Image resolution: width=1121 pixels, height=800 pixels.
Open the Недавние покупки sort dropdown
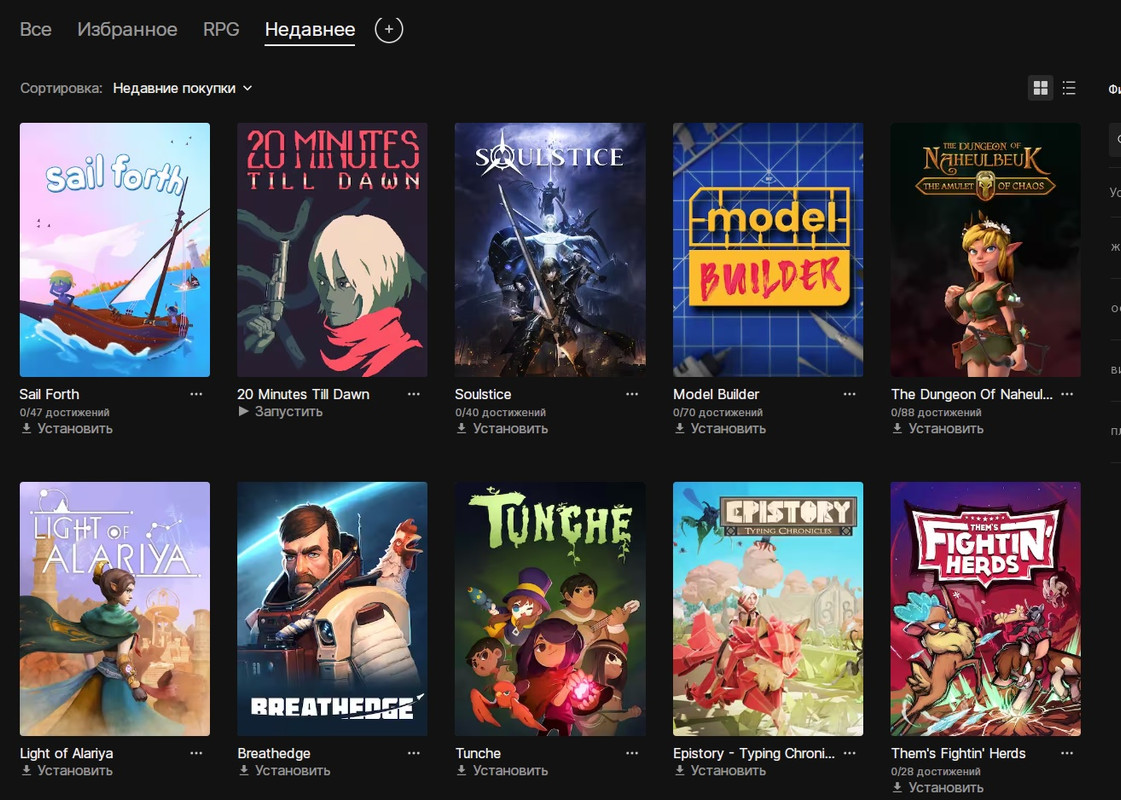[x=183, y=88]
